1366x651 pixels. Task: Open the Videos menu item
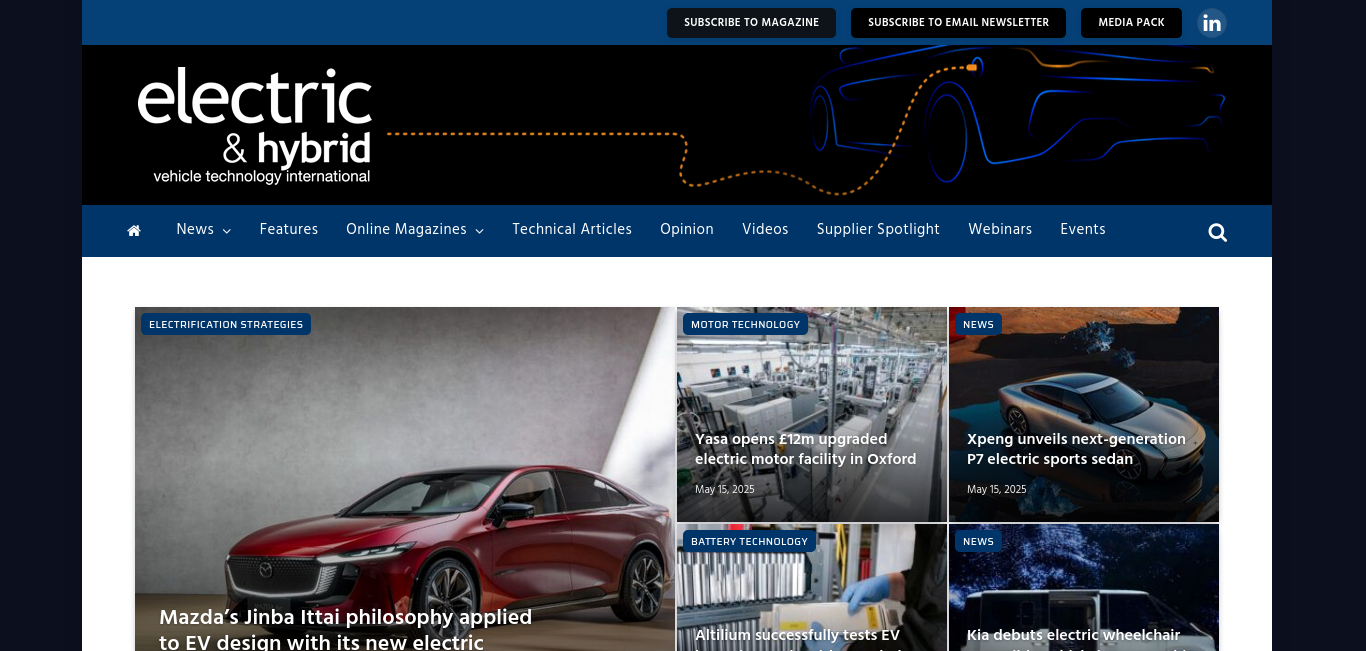[x=765, y=229]
